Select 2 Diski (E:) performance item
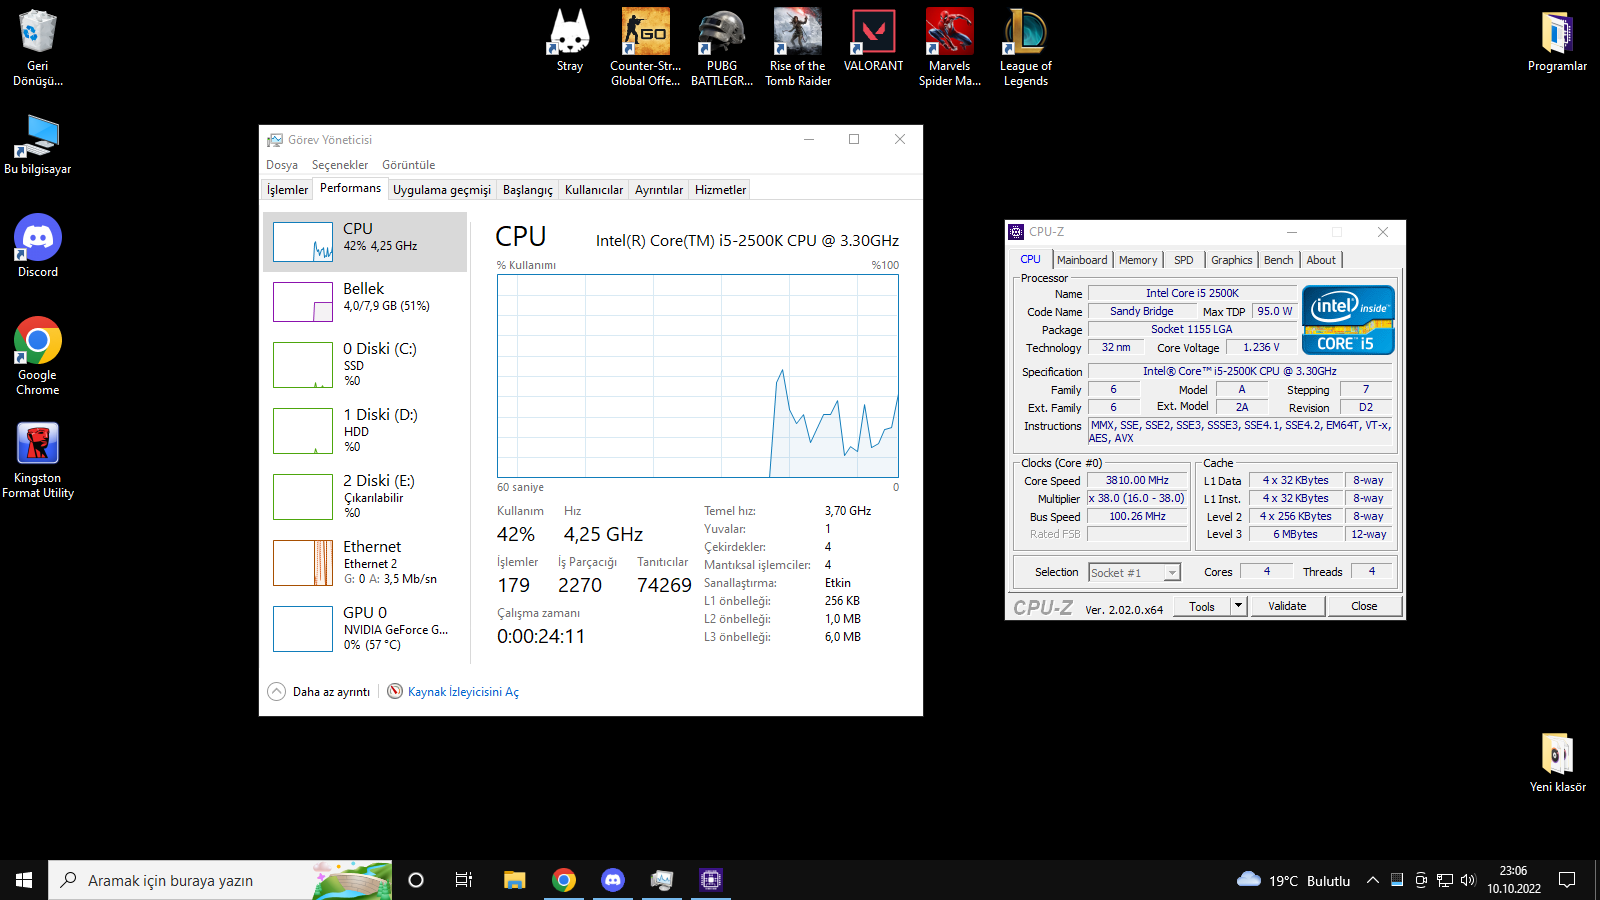 (365, 497)
